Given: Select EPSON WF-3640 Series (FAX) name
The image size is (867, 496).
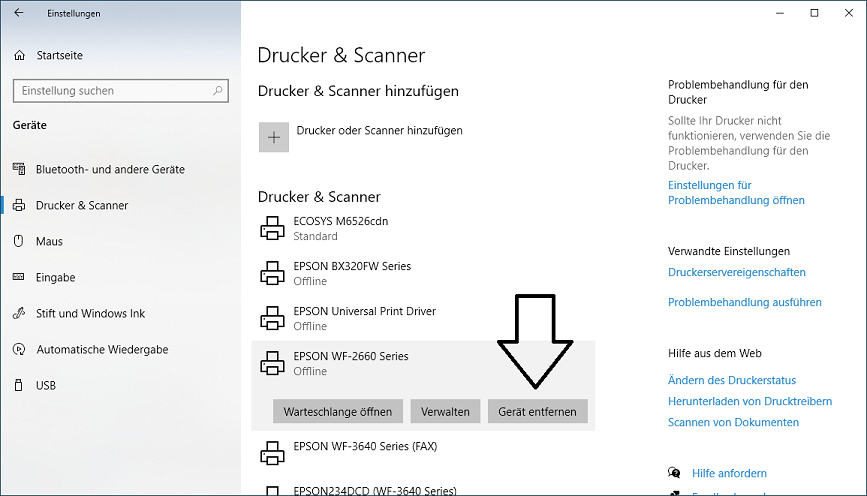Looking at the screenshot, I should [x=365, y=446].
